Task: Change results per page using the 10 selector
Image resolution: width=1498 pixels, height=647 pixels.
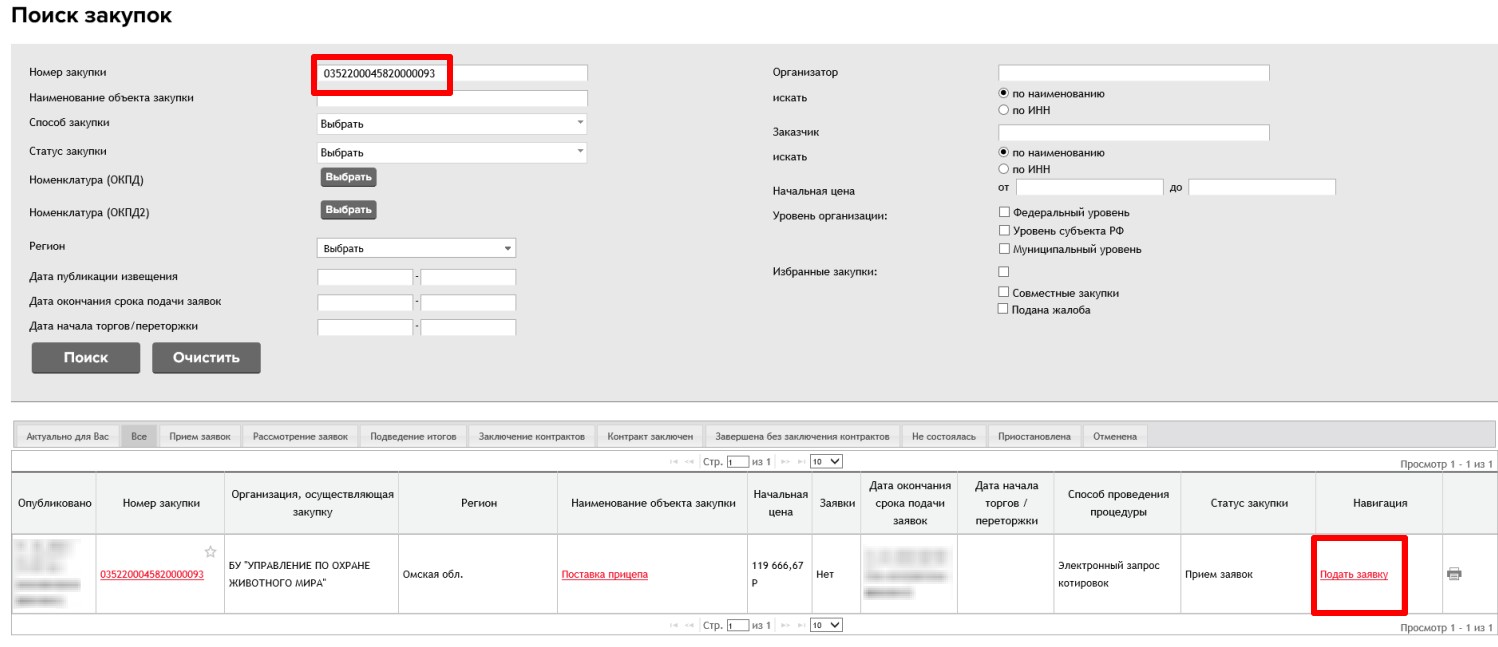Action: coord(825,460)
